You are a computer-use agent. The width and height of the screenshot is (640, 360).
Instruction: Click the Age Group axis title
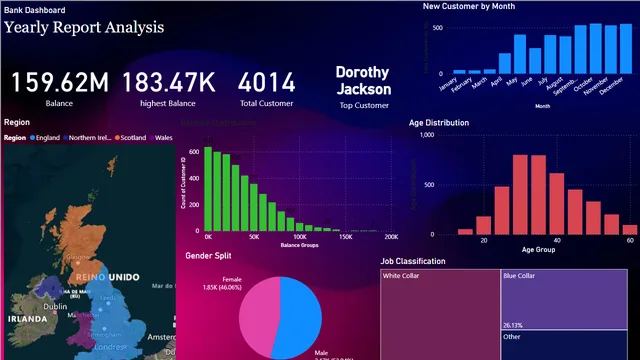click(538, 249)
